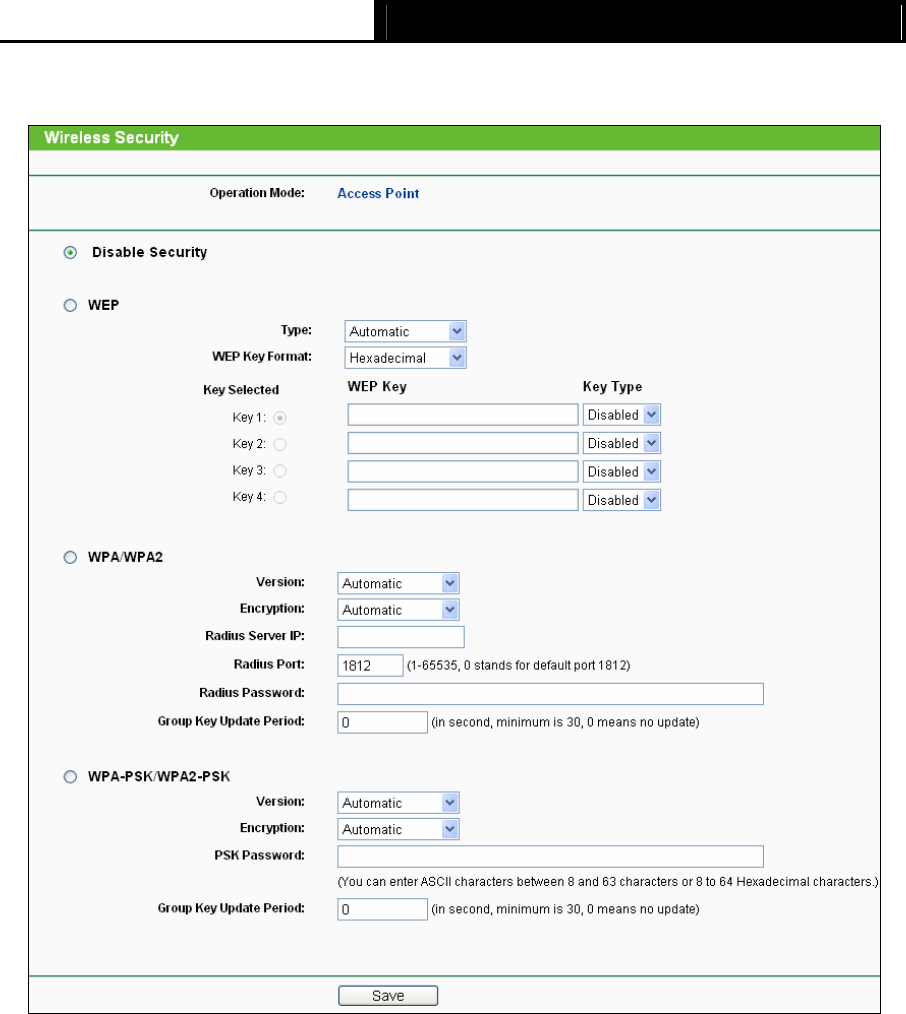Click the Radius Port field showing 1812

(x=371, y=665)
